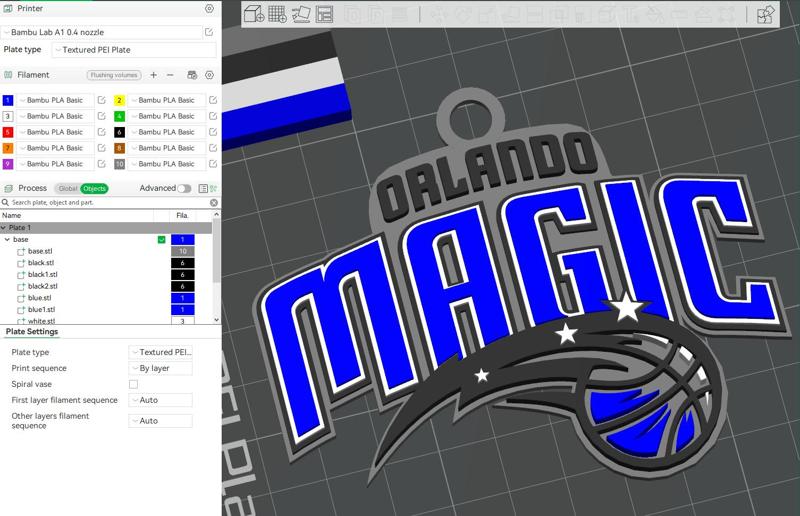Image resolution: width=800 pixels, height=516 pixels.
Task: Collapse the base object tree node
Action: (7, 239)
